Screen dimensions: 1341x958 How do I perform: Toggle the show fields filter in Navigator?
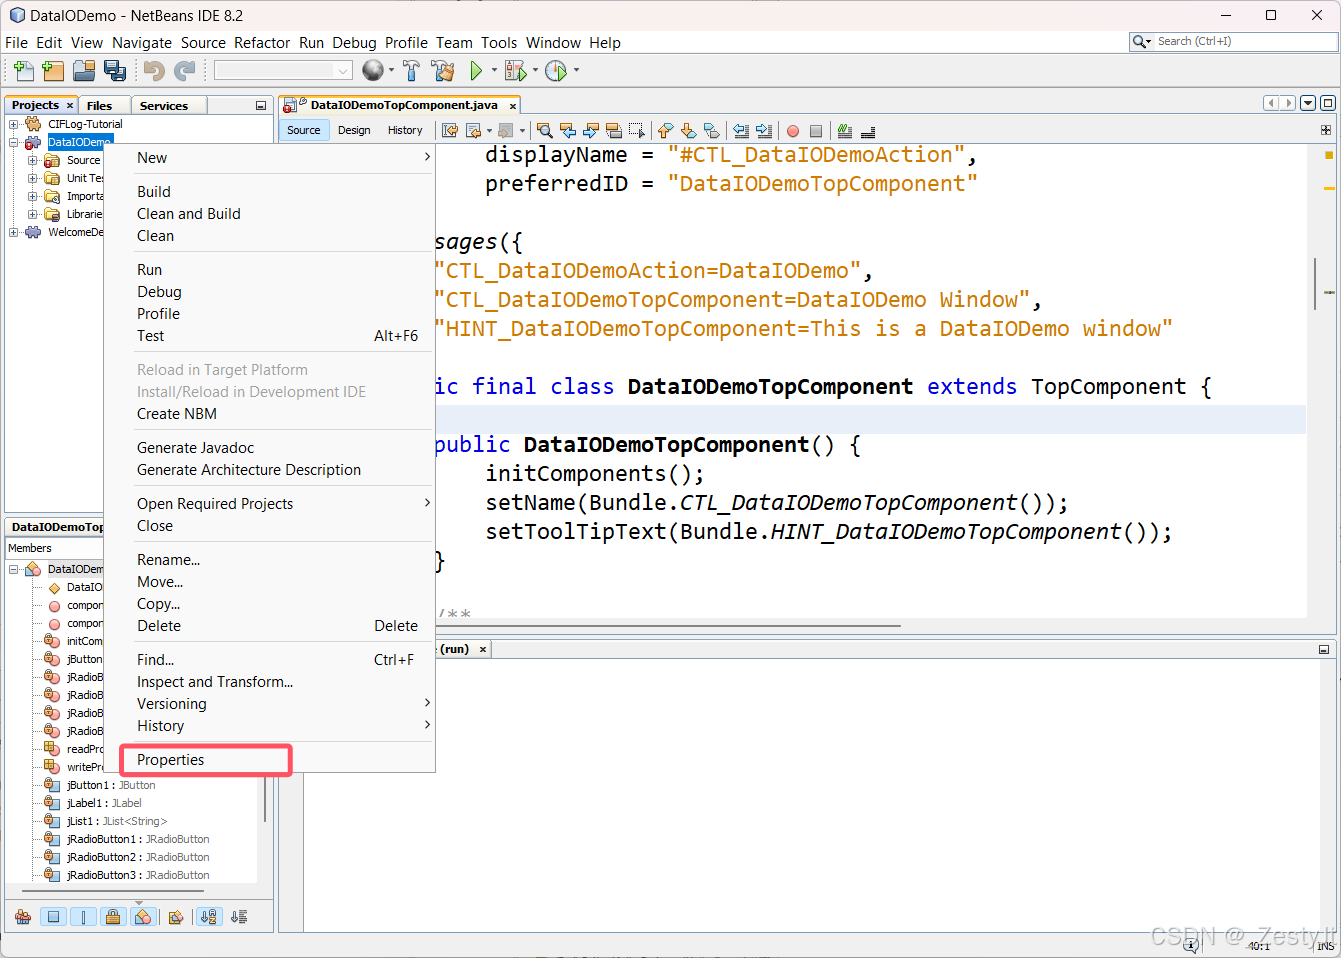coord(145,916)
